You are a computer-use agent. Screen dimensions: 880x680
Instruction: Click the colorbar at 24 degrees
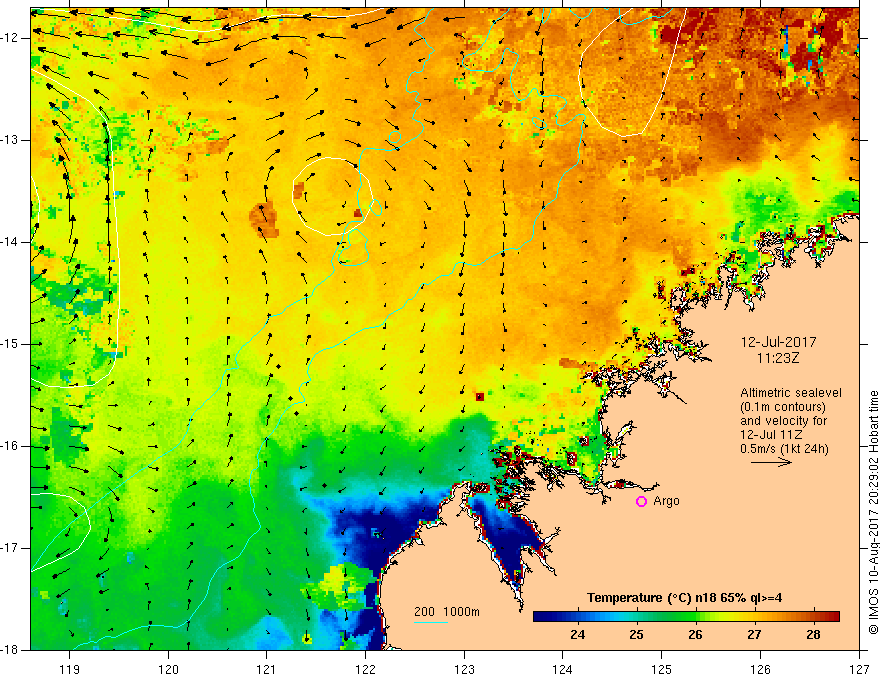578,617
